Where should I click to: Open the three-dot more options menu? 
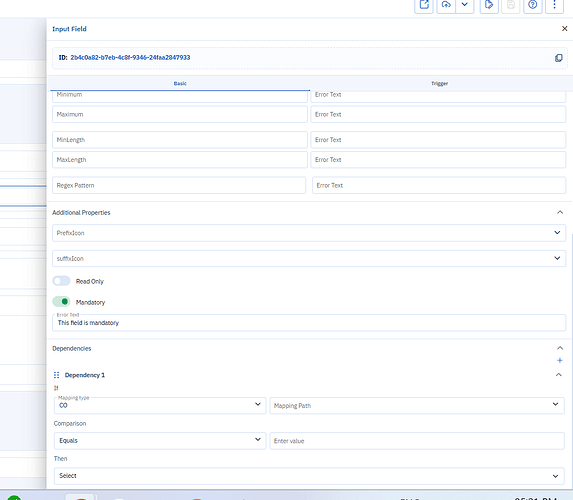tap(554, 5)
